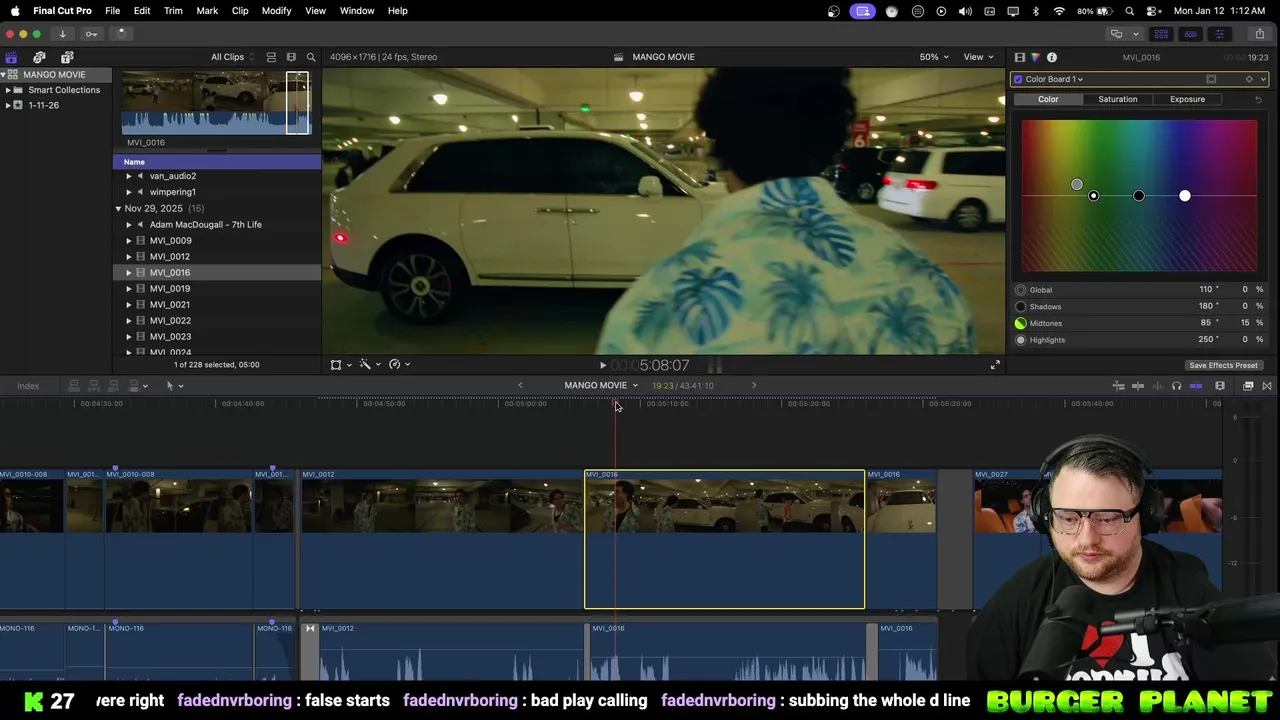
Task: Open the Titles and Generators sidebar
Action: tap(67, 57)
